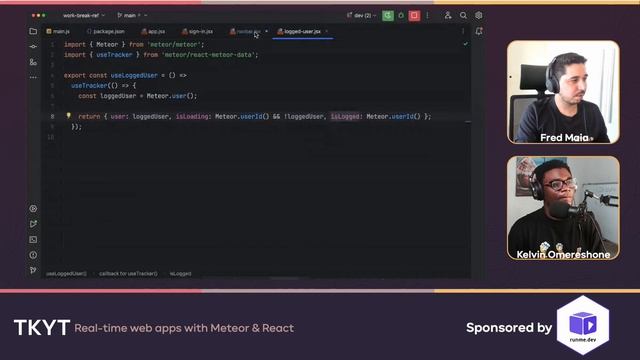Click the Kelvin Omereshone webcam thumbnail
This screenshot has height=360, width=640.
563,208
